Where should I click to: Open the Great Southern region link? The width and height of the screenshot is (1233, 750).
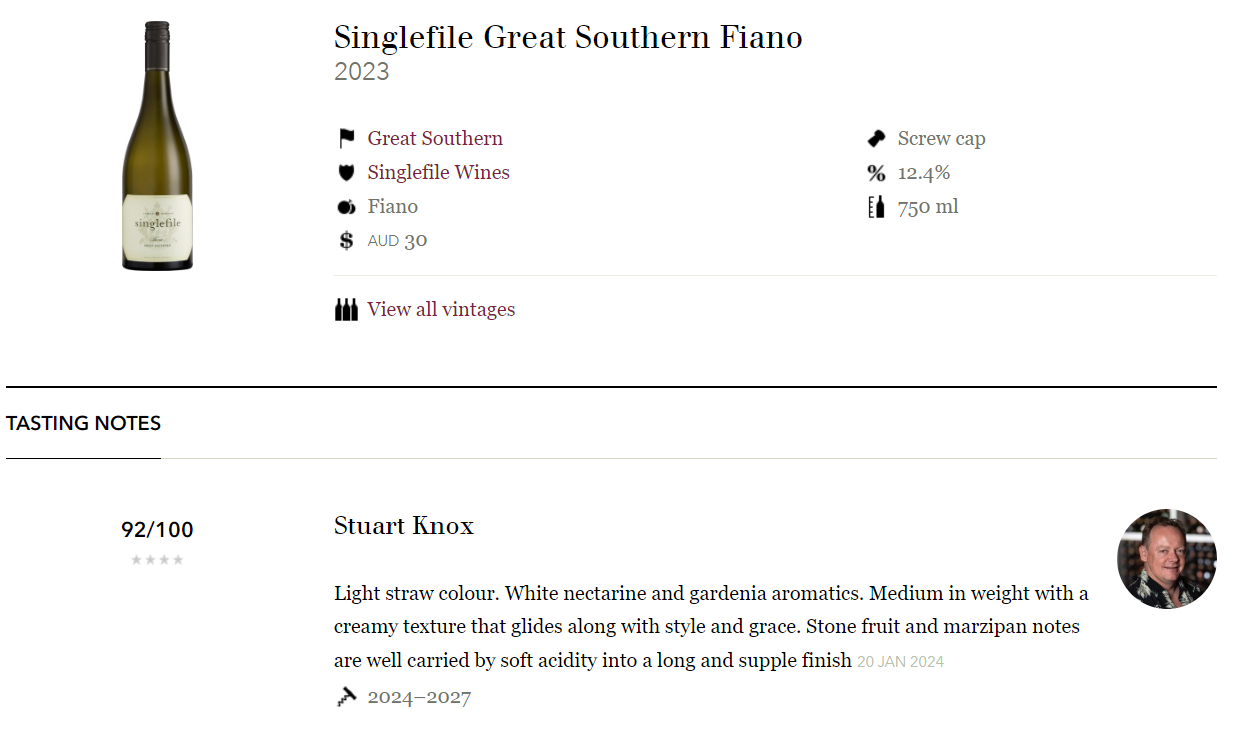point(435,138)
